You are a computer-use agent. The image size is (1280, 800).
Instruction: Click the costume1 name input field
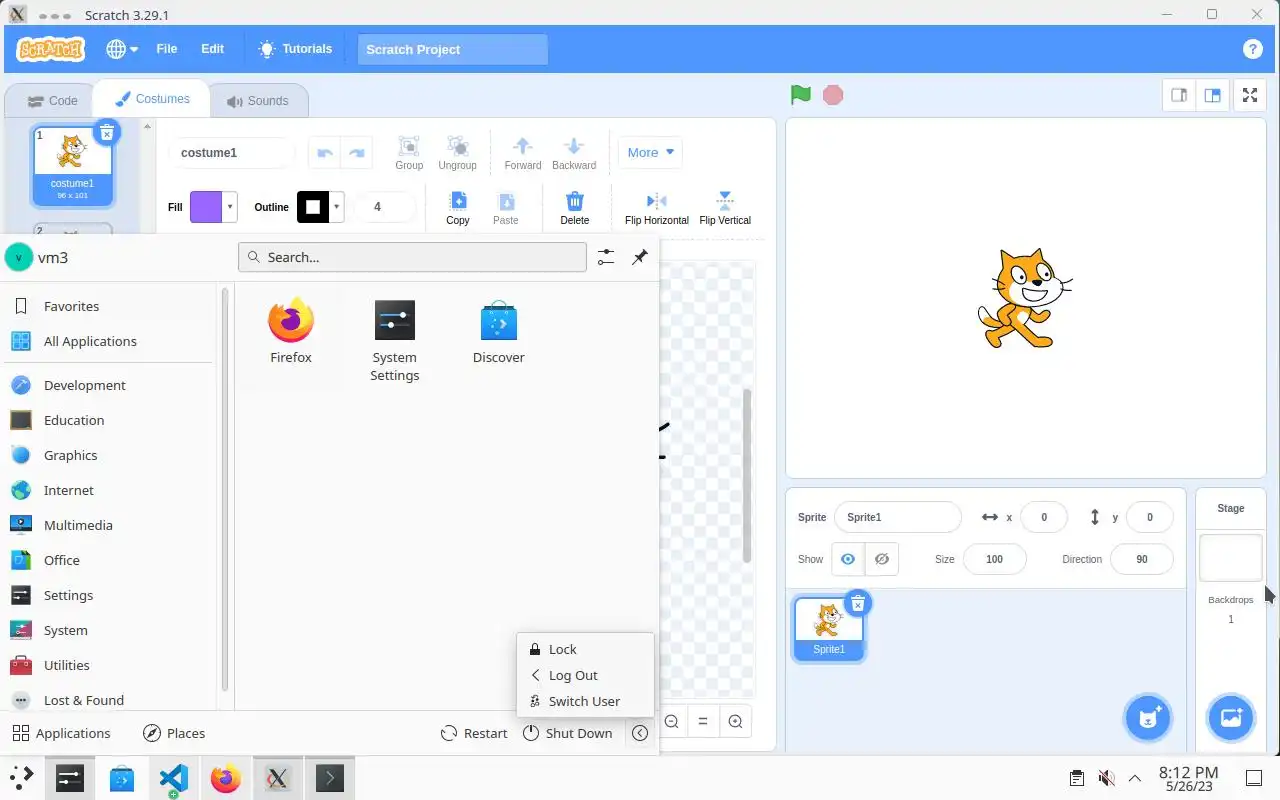(x=231, y=153)
